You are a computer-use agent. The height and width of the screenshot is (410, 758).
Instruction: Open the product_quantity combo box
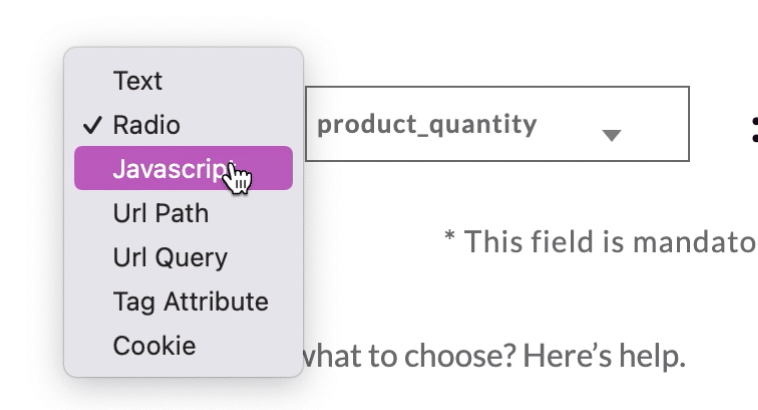coord(497,124)
